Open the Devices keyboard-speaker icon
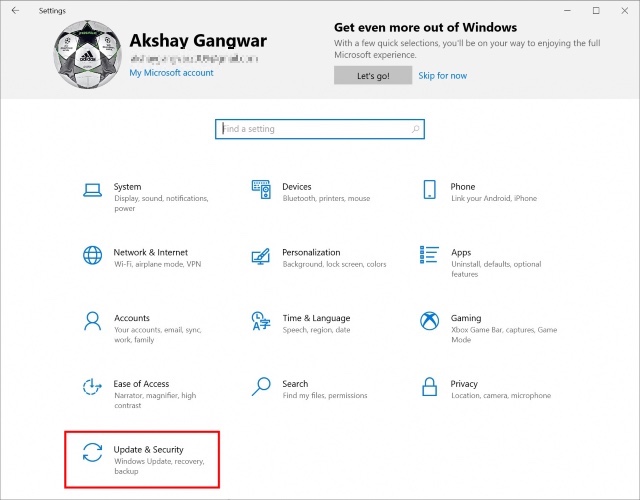The image size is (640, 500). point(261,189)
